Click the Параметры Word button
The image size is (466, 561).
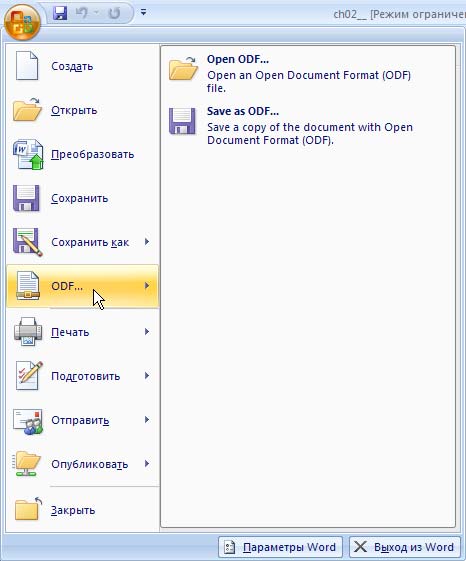[280, 547]
